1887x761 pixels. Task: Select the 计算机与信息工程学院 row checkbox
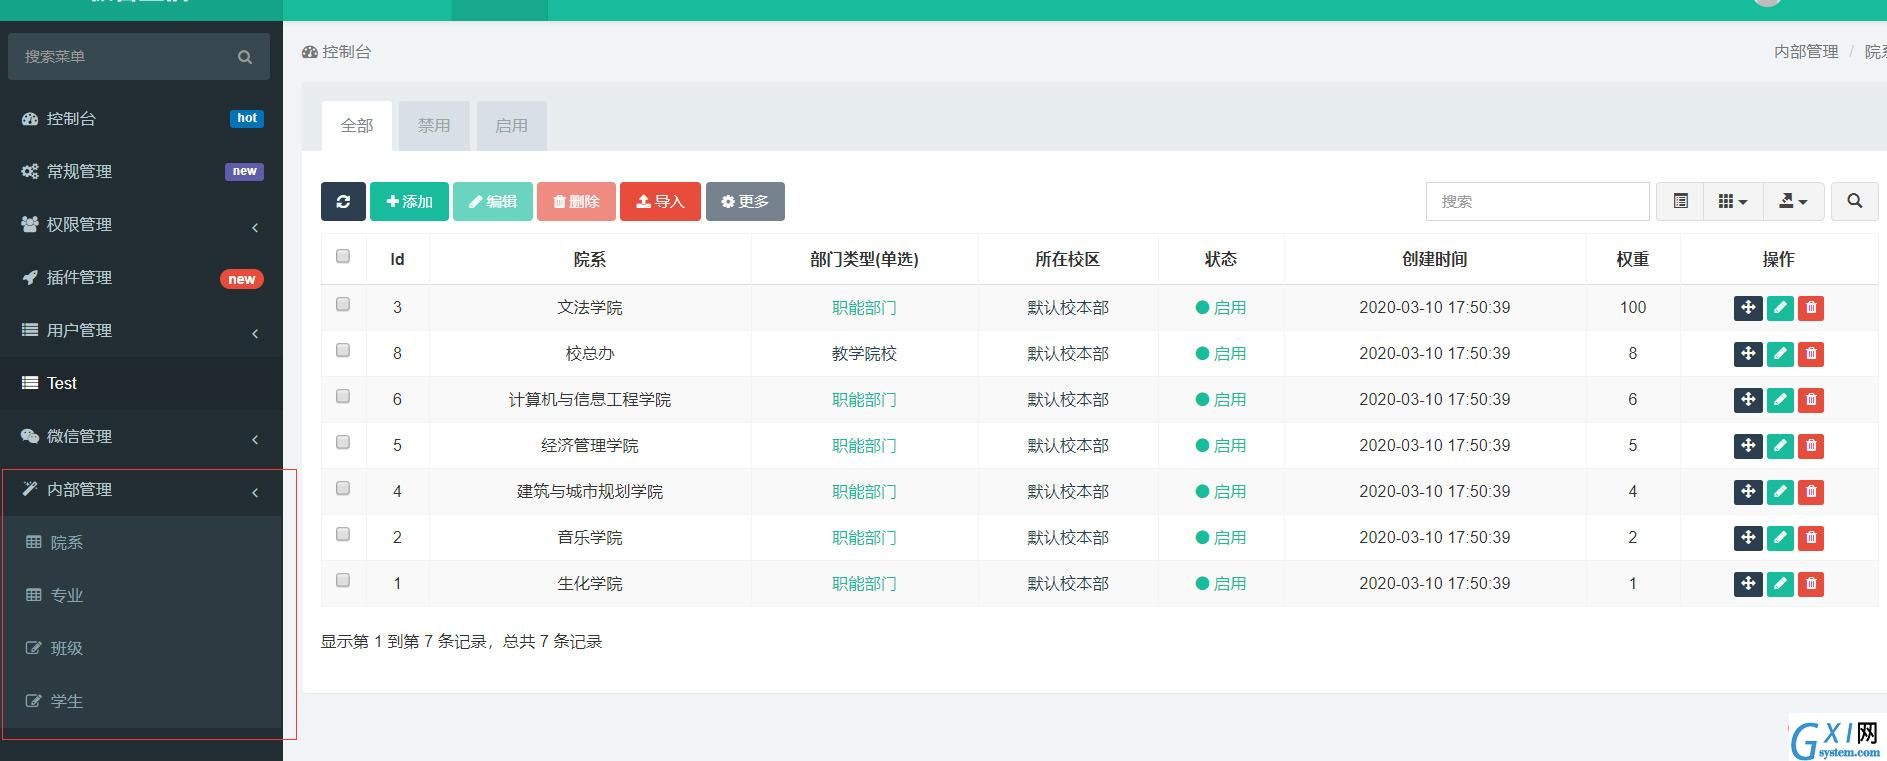pos(343,396)
